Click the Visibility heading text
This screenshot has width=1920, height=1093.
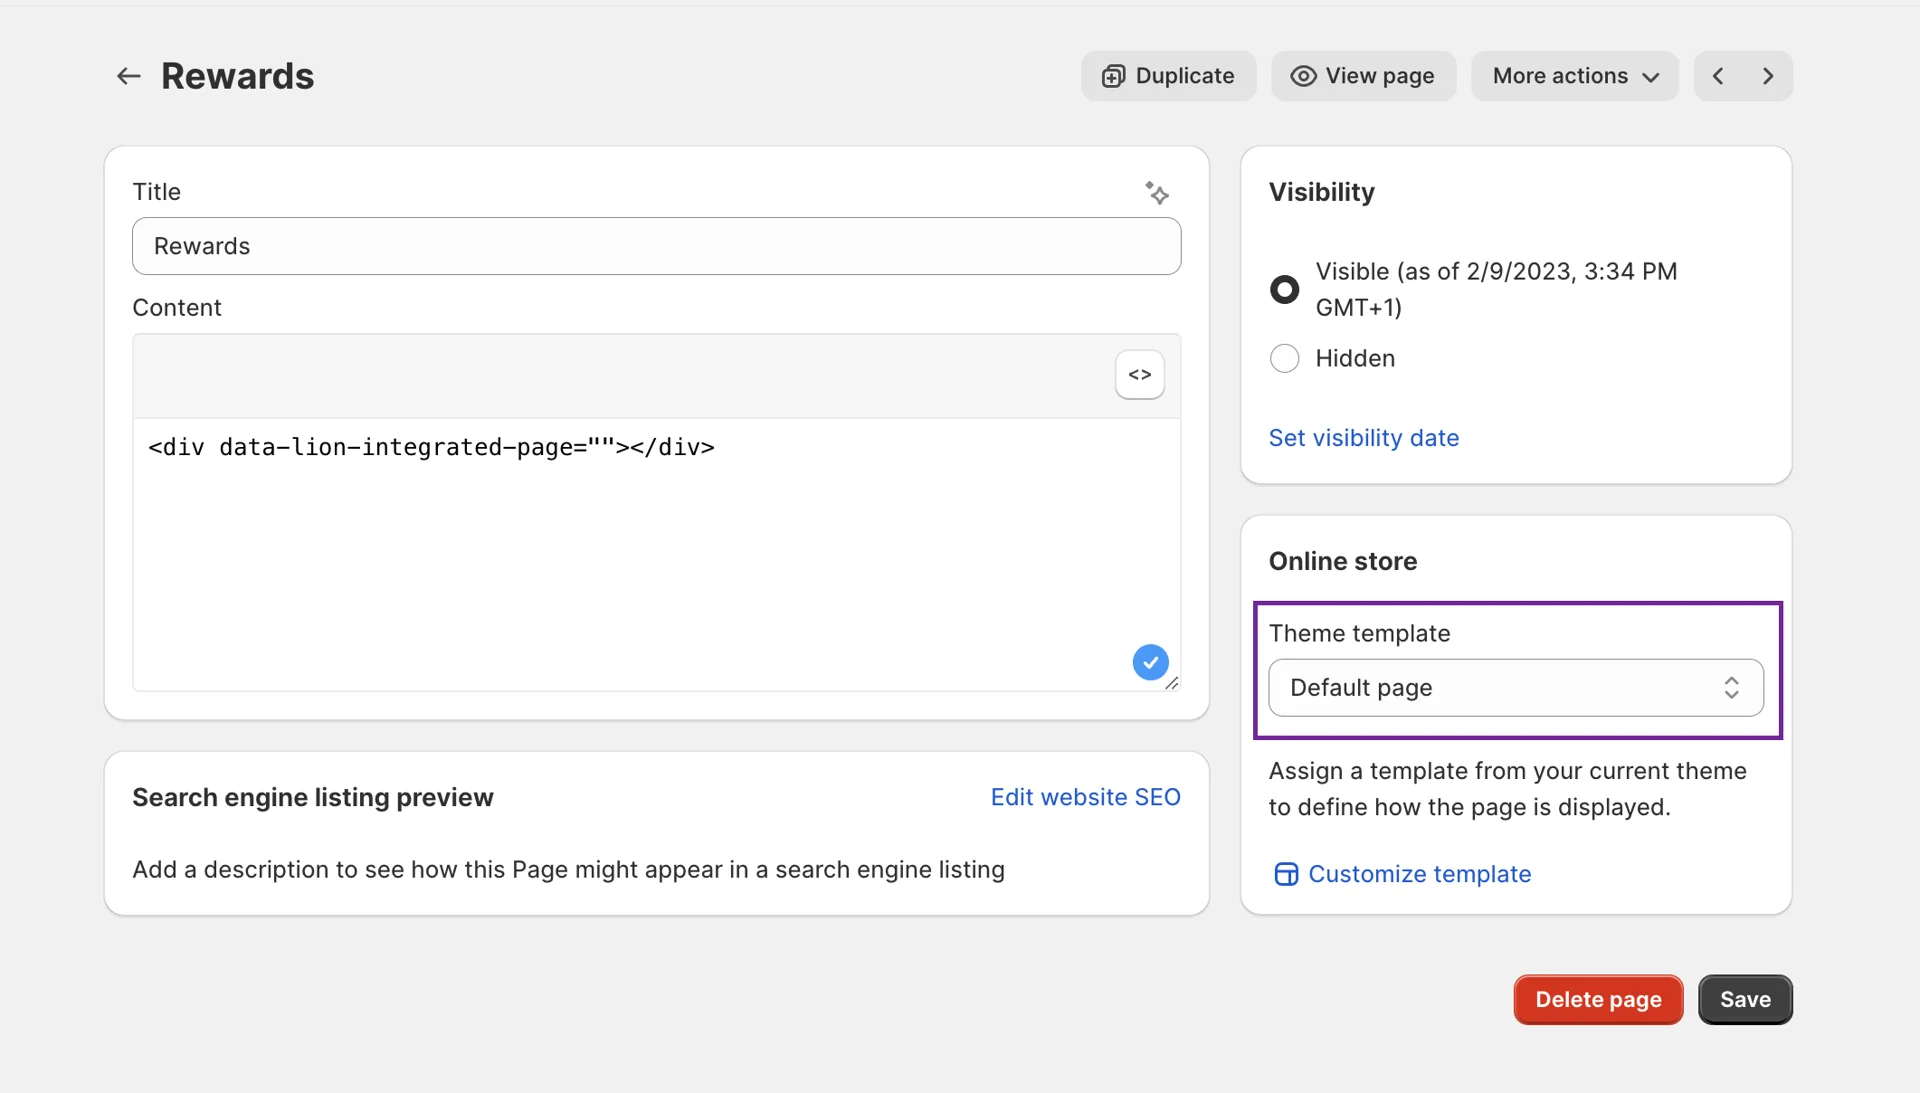coord(1321,192)
